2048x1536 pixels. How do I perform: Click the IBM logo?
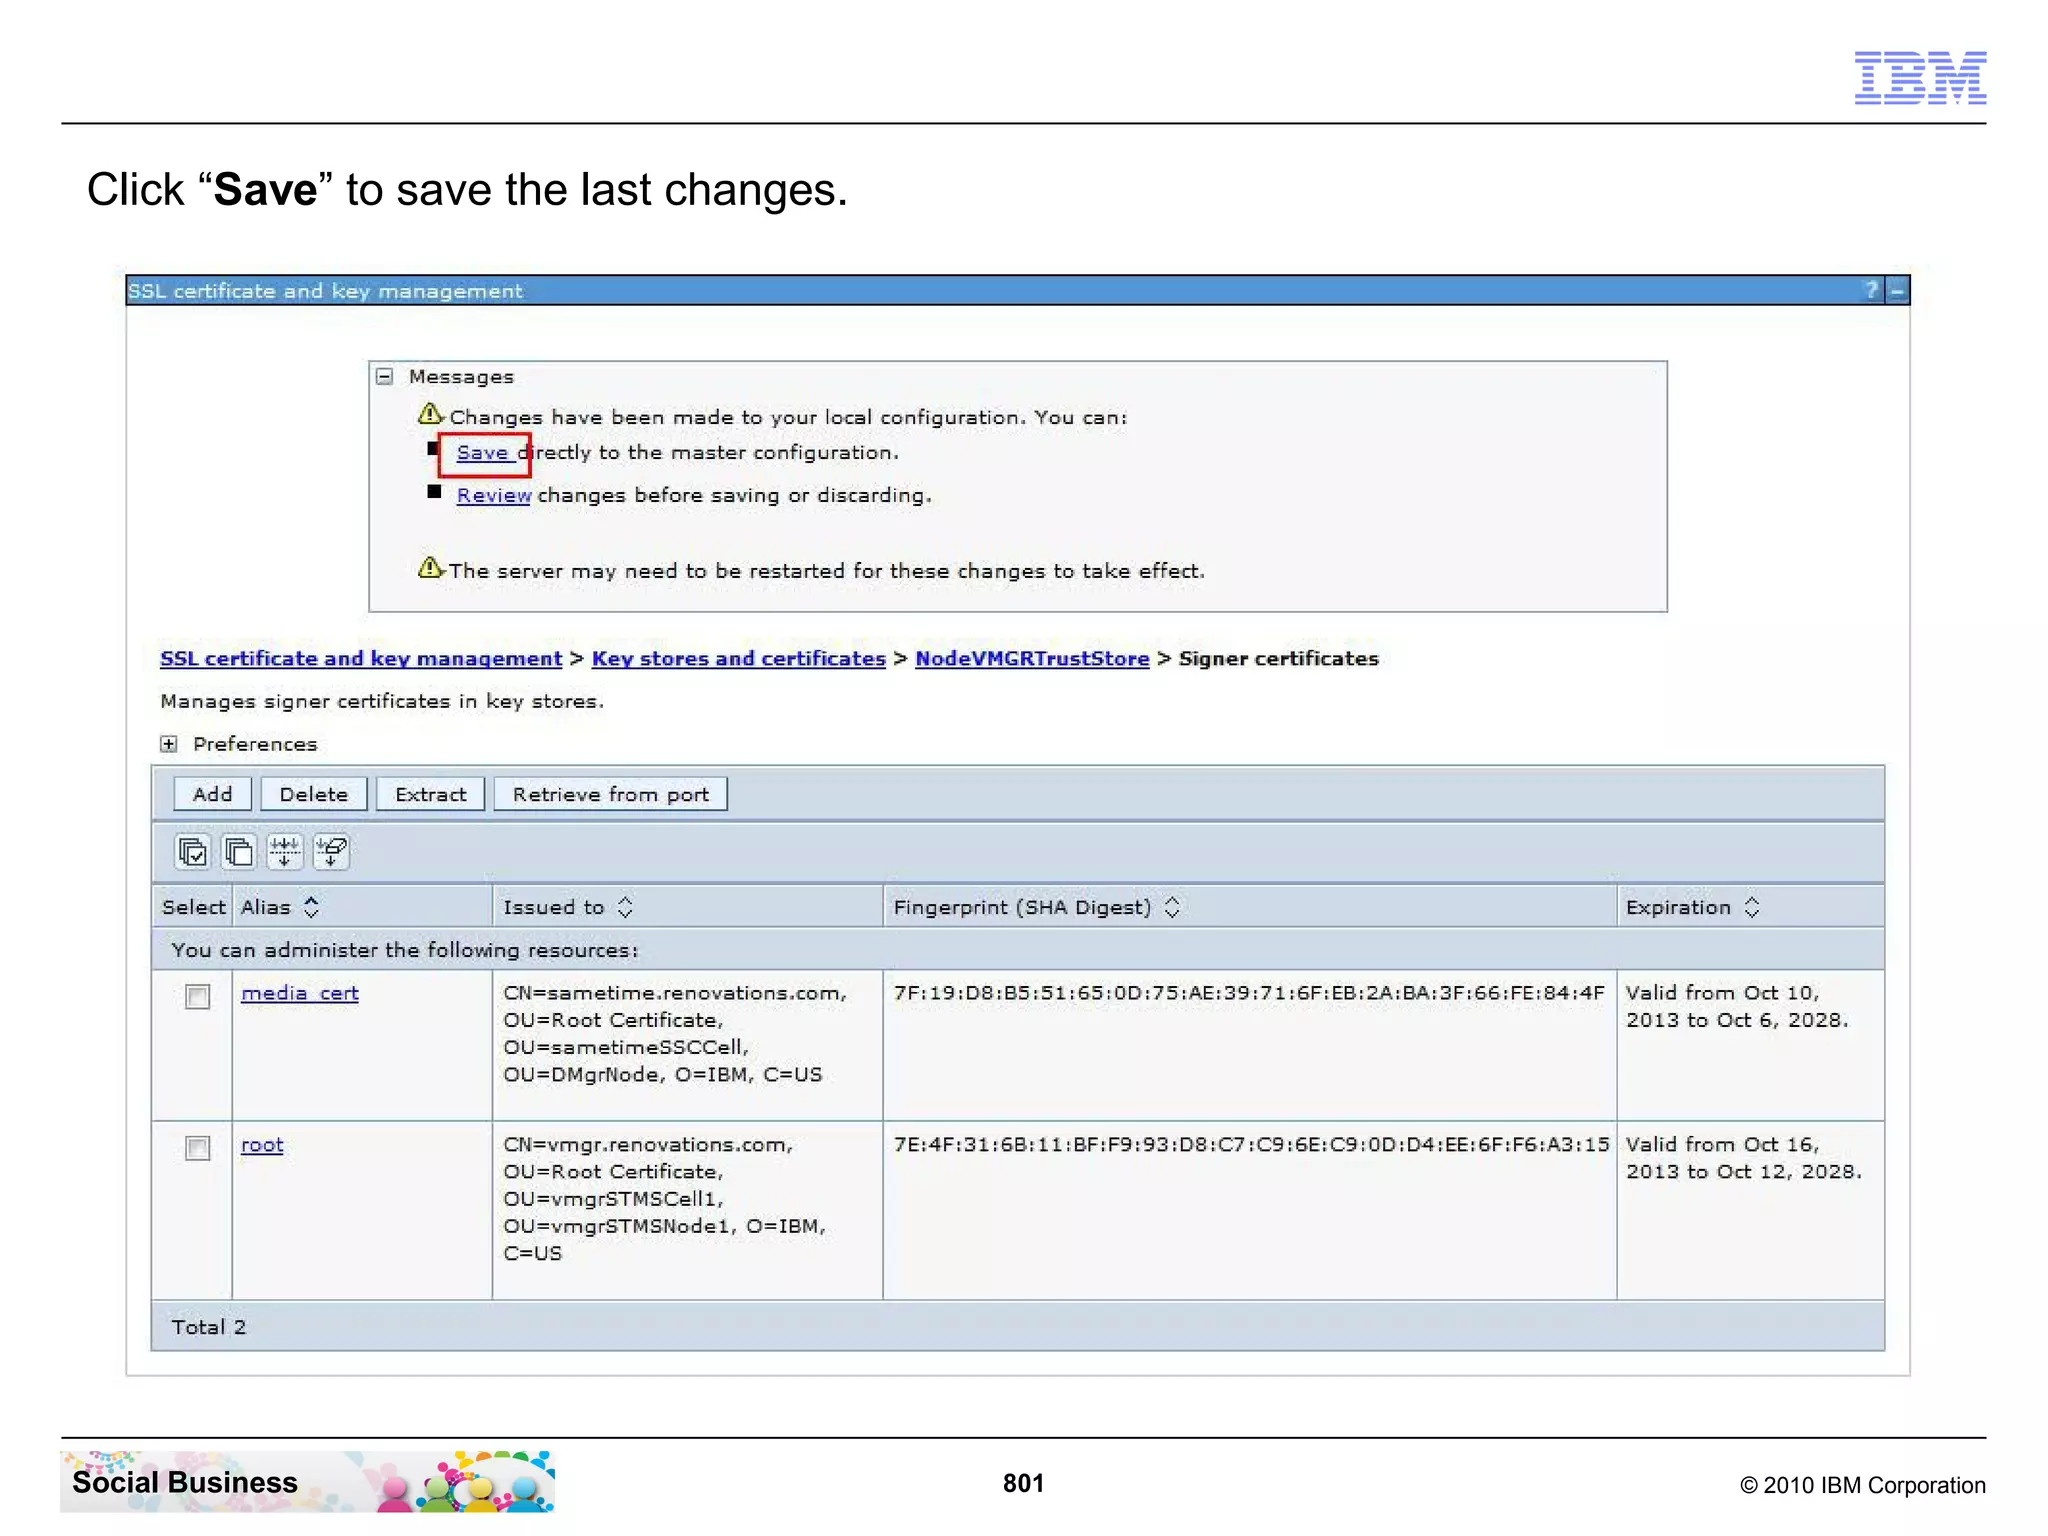1920,78
